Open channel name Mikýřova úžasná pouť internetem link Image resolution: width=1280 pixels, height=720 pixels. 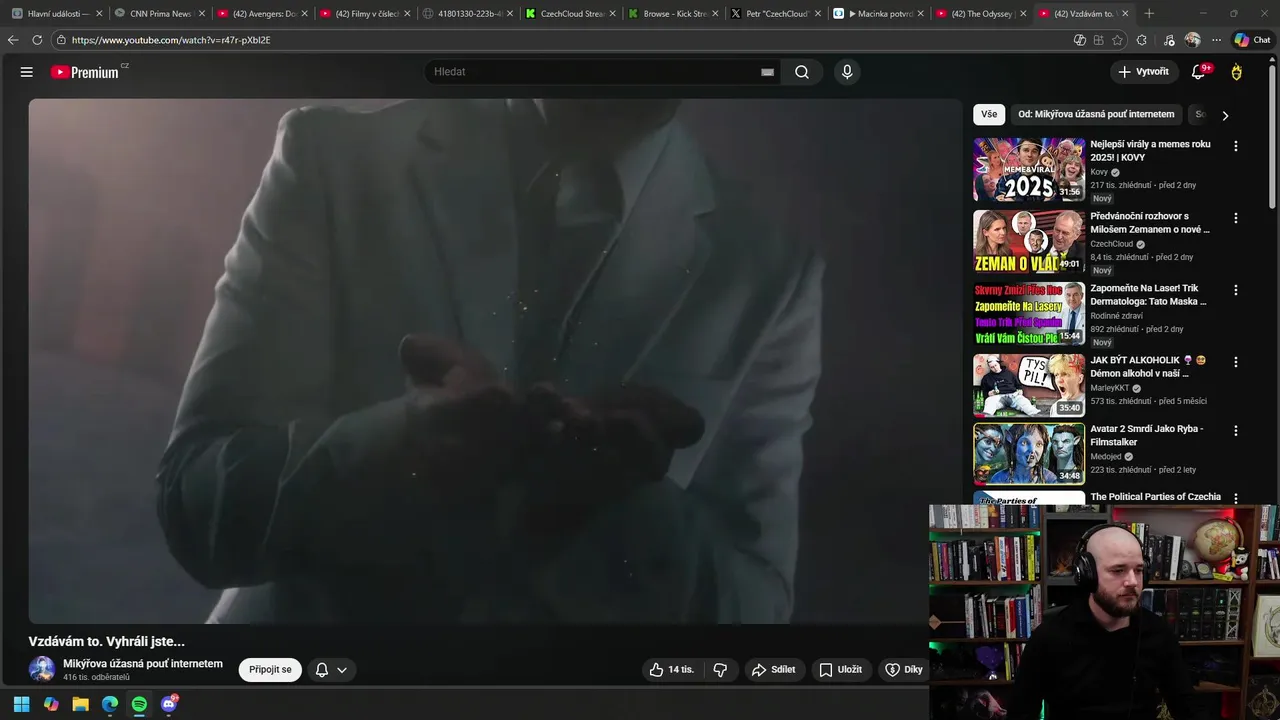tap(143, 664)
